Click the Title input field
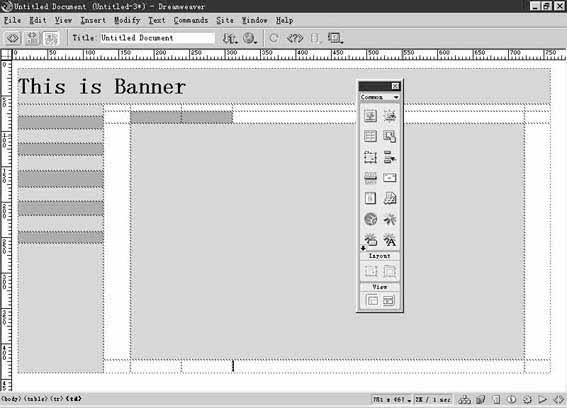The height and width of the screenshot is (408, 567). pyautogui.click(x=157, y=38)
